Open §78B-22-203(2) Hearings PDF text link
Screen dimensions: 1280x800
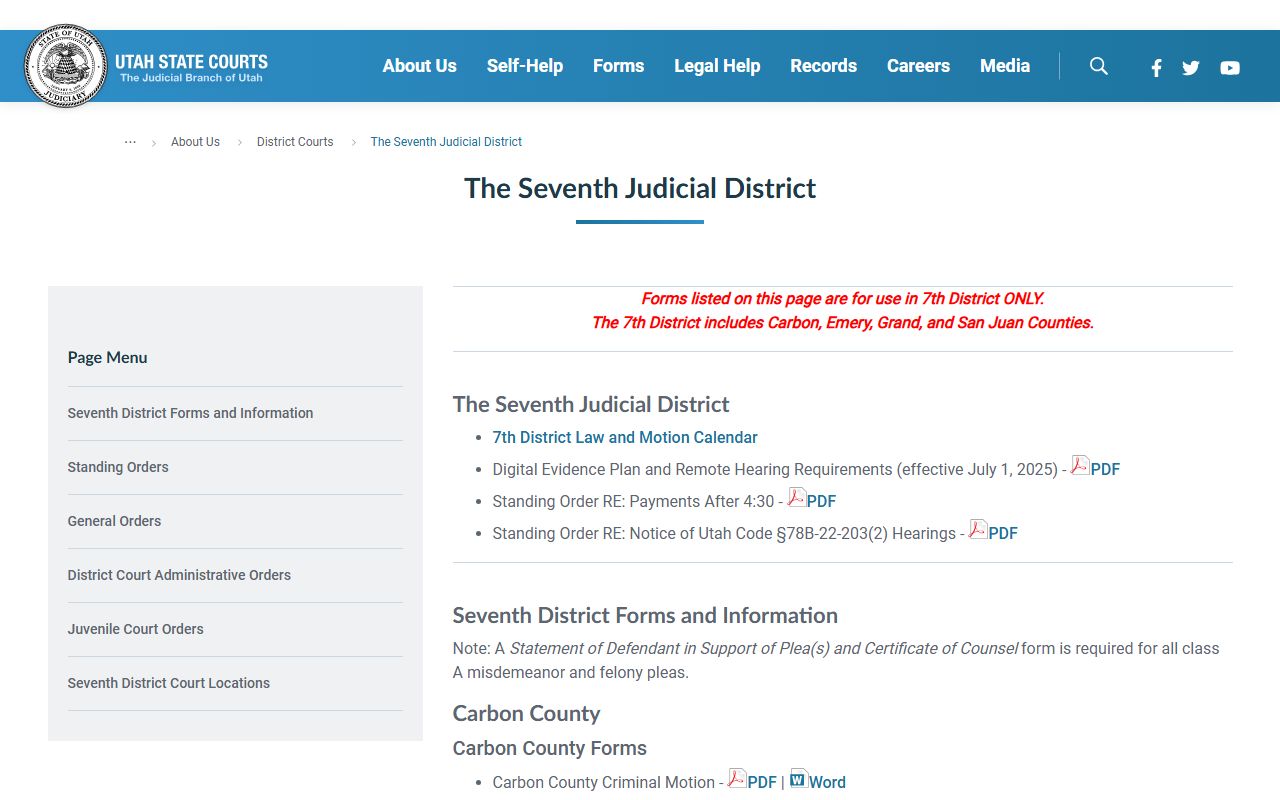pos(1003,533)
